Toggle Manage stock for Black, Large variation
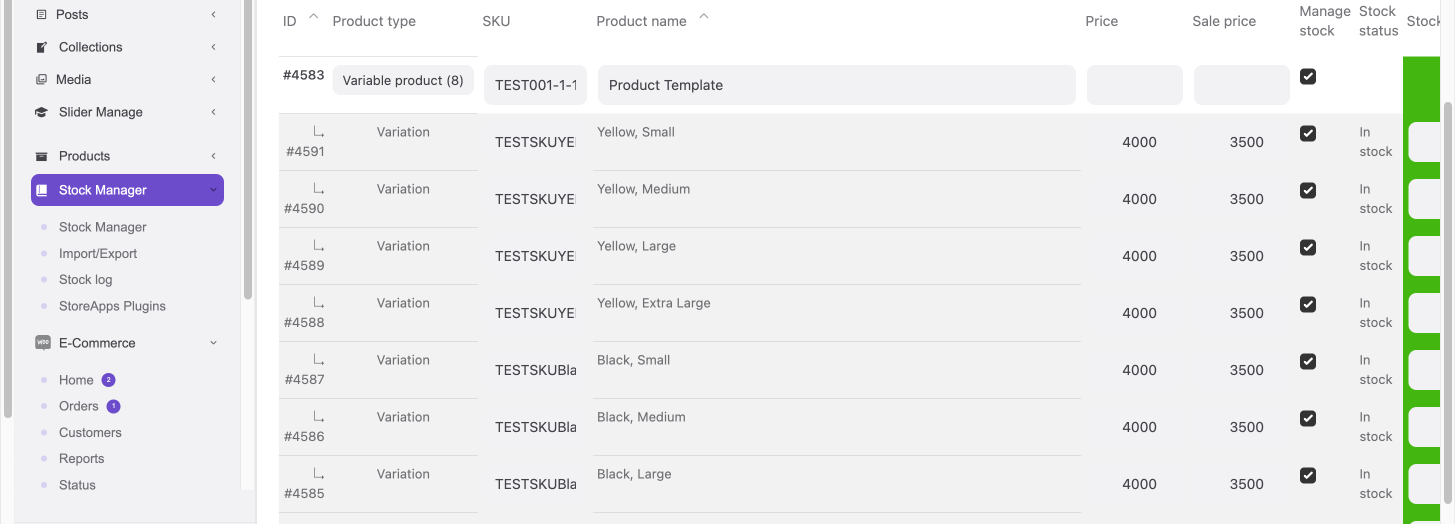1455x524 pixels. click(x=1308, y=476)
